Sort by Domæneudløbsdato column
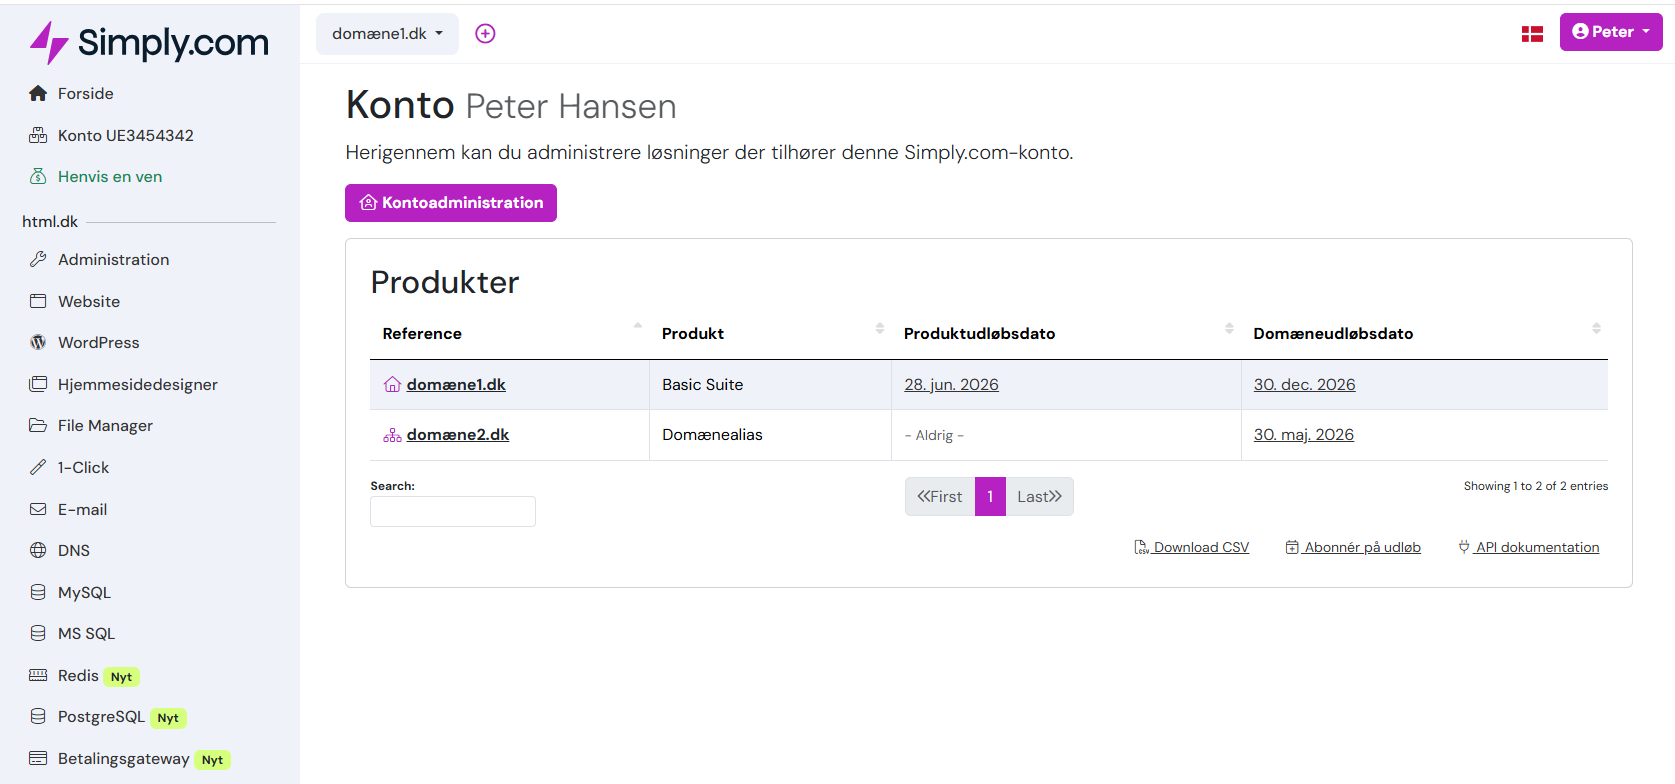Viewport: 1675px width, 784px height. [1332, 334]
